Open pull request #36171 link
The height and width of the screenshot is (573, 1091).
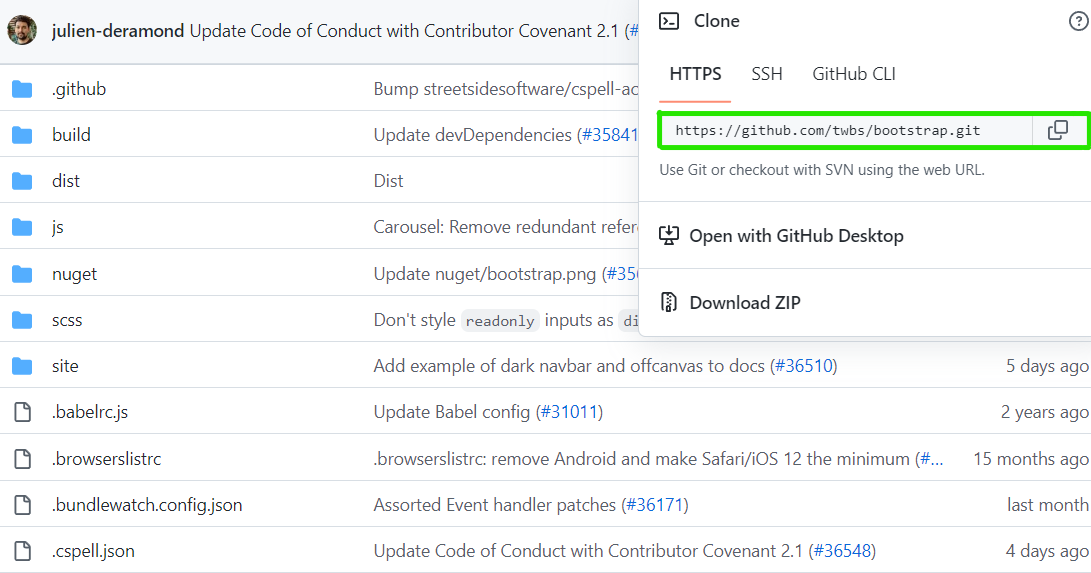click(654, 505)
